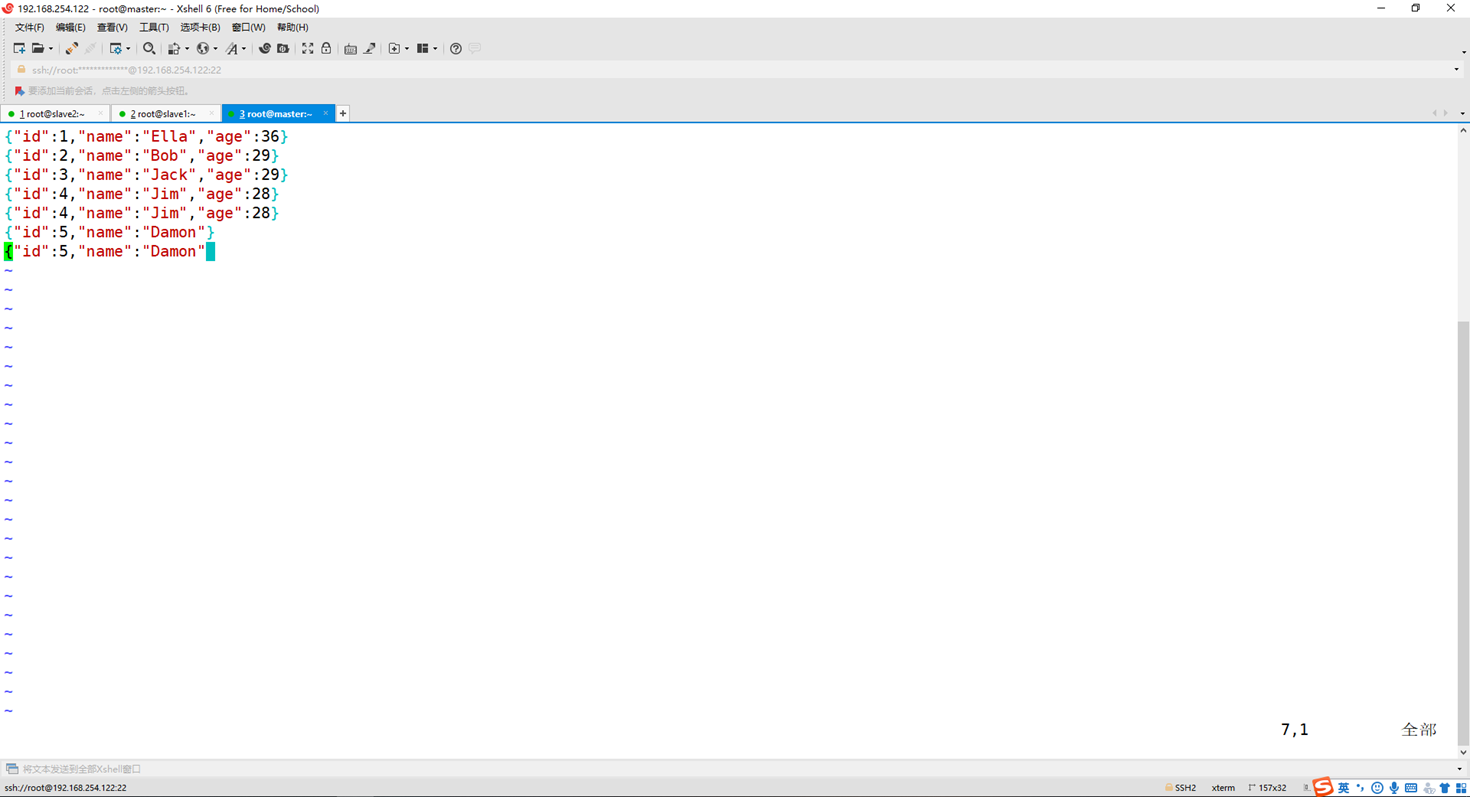Click the highlight pen icon
Image resolution: width=1470 pixels, height=797 pixels.
point(369,48)
